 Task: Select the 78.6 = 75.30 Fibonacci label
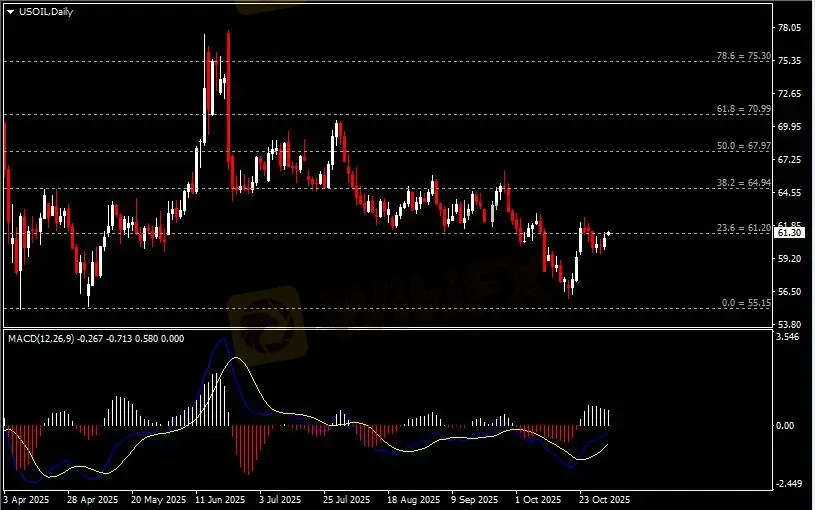744,56
